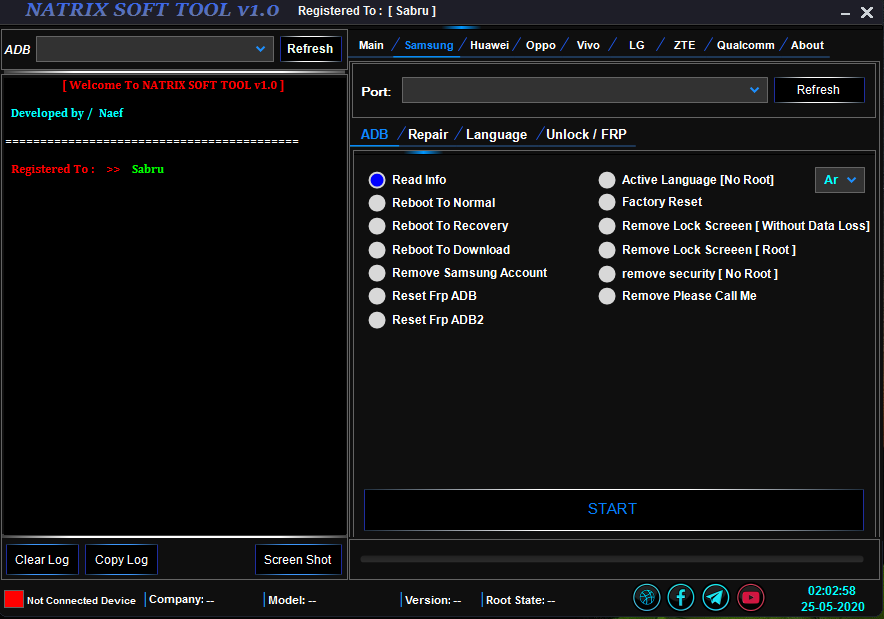
Task: Switch to the Samsung tab
Action: 428,45
